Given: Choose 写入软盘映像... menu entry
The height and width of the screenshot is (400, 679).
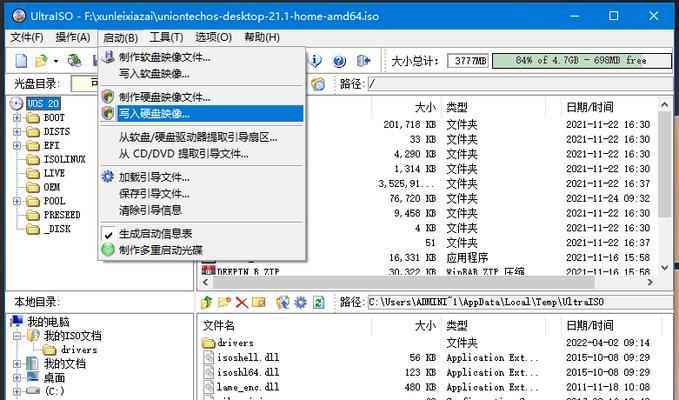Looking at the screenshot, I should tap(202, 74).
